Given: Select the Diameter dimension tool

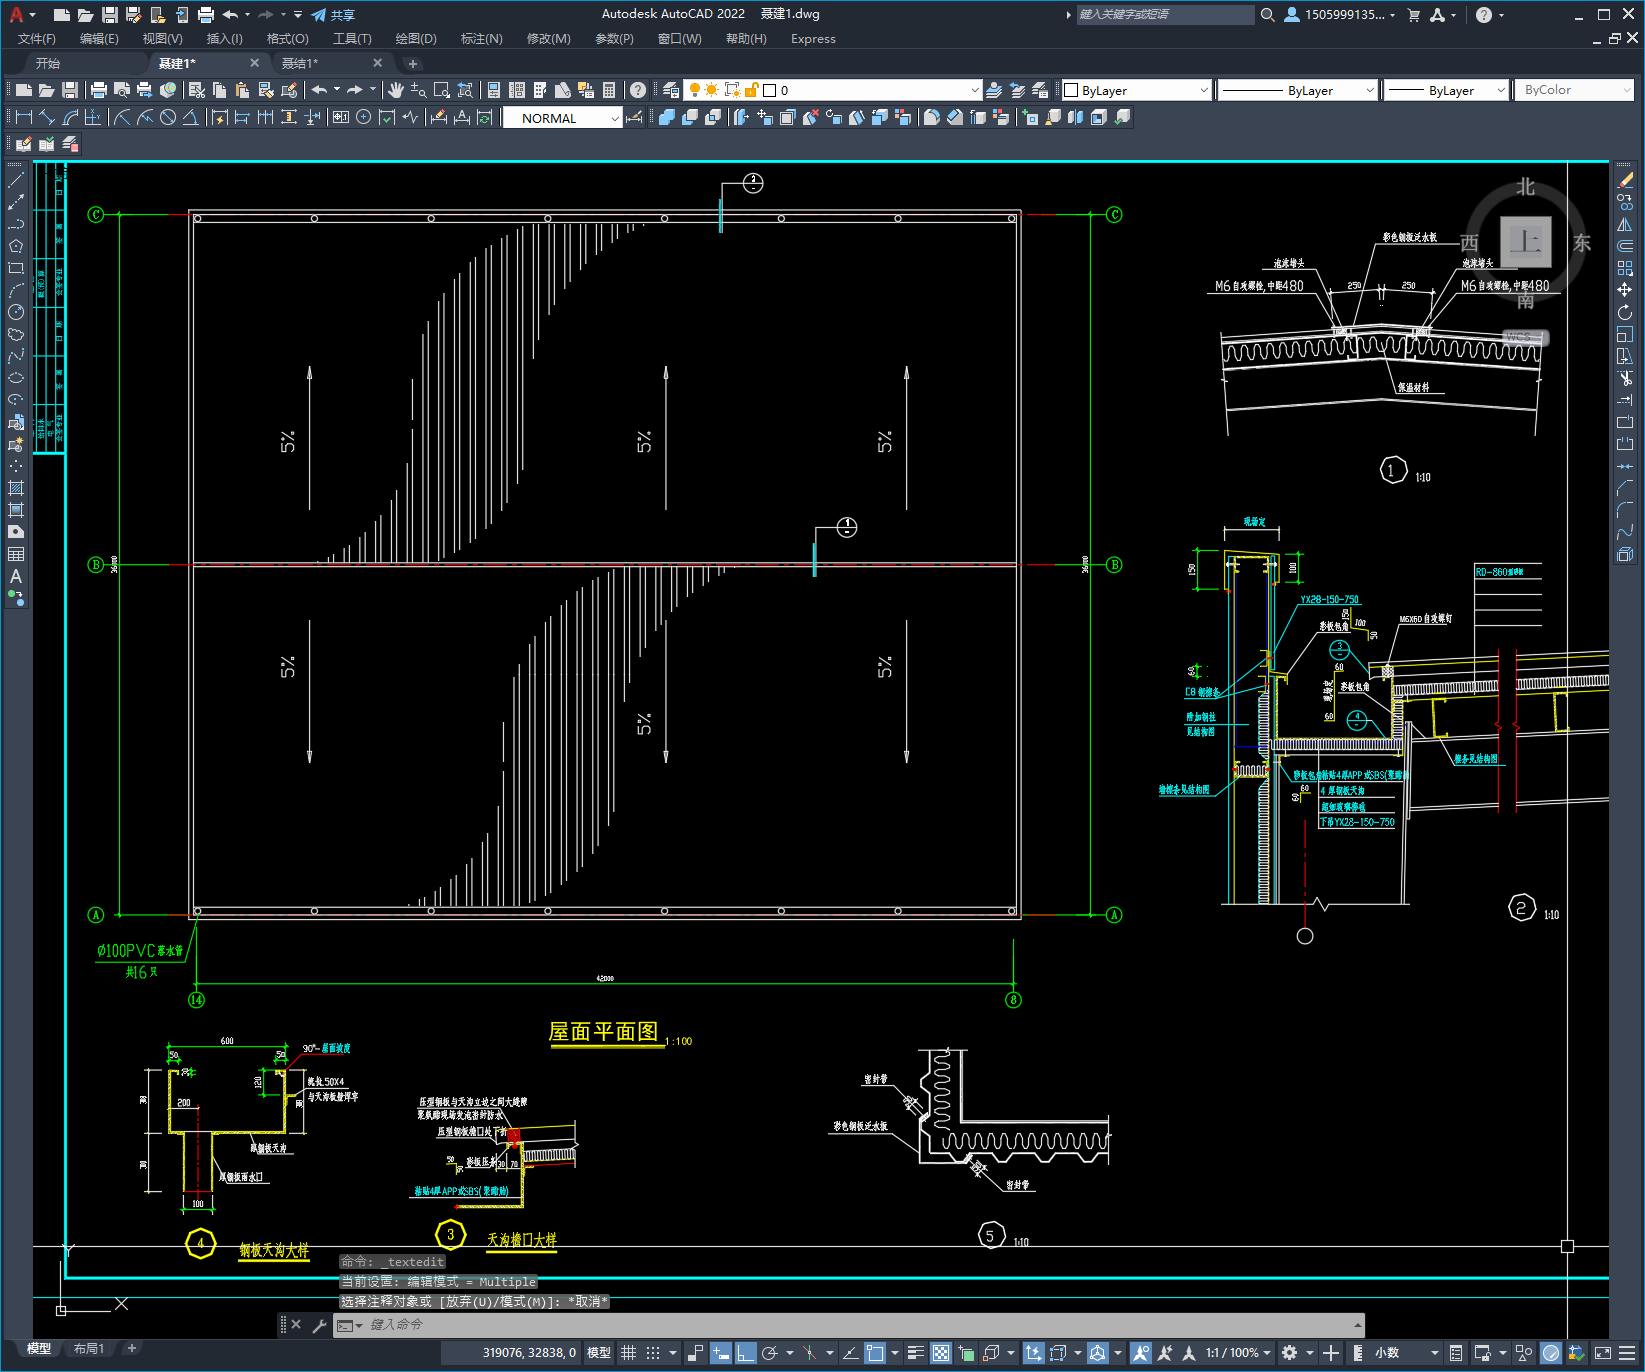Looking at the screenshot, I should click(168, 117).
